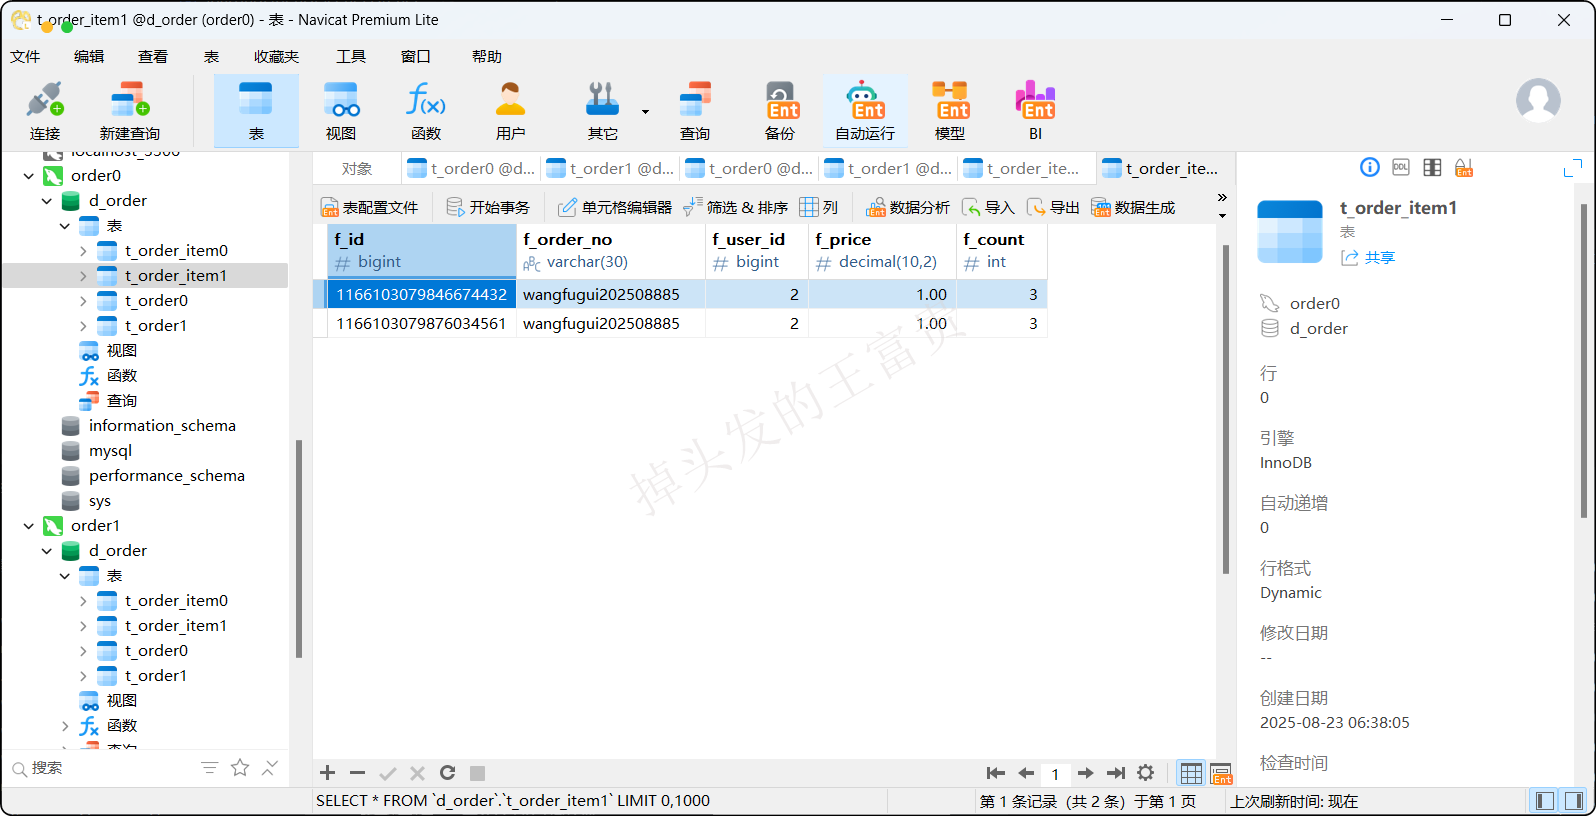Click the page number field
Viewport: 1596px width, 816px height.
(x=1055, y=774)
